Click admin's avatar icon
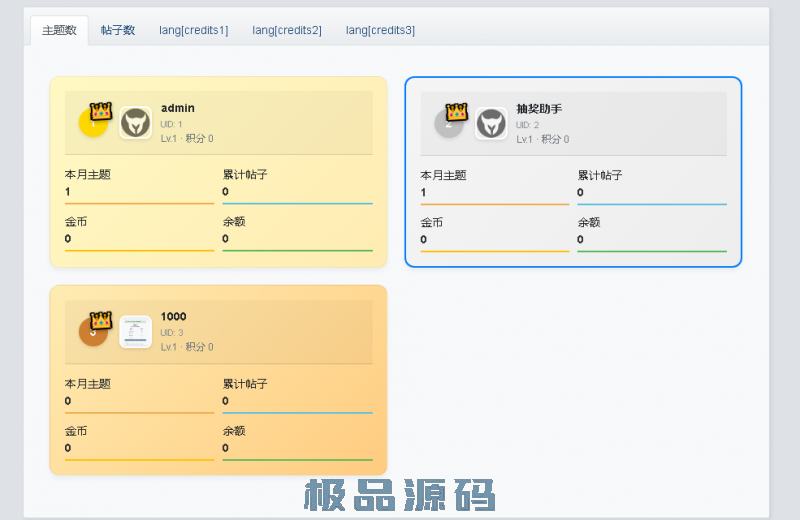The width and height of the screenshot is (800, 520). [x=135, y=123]
